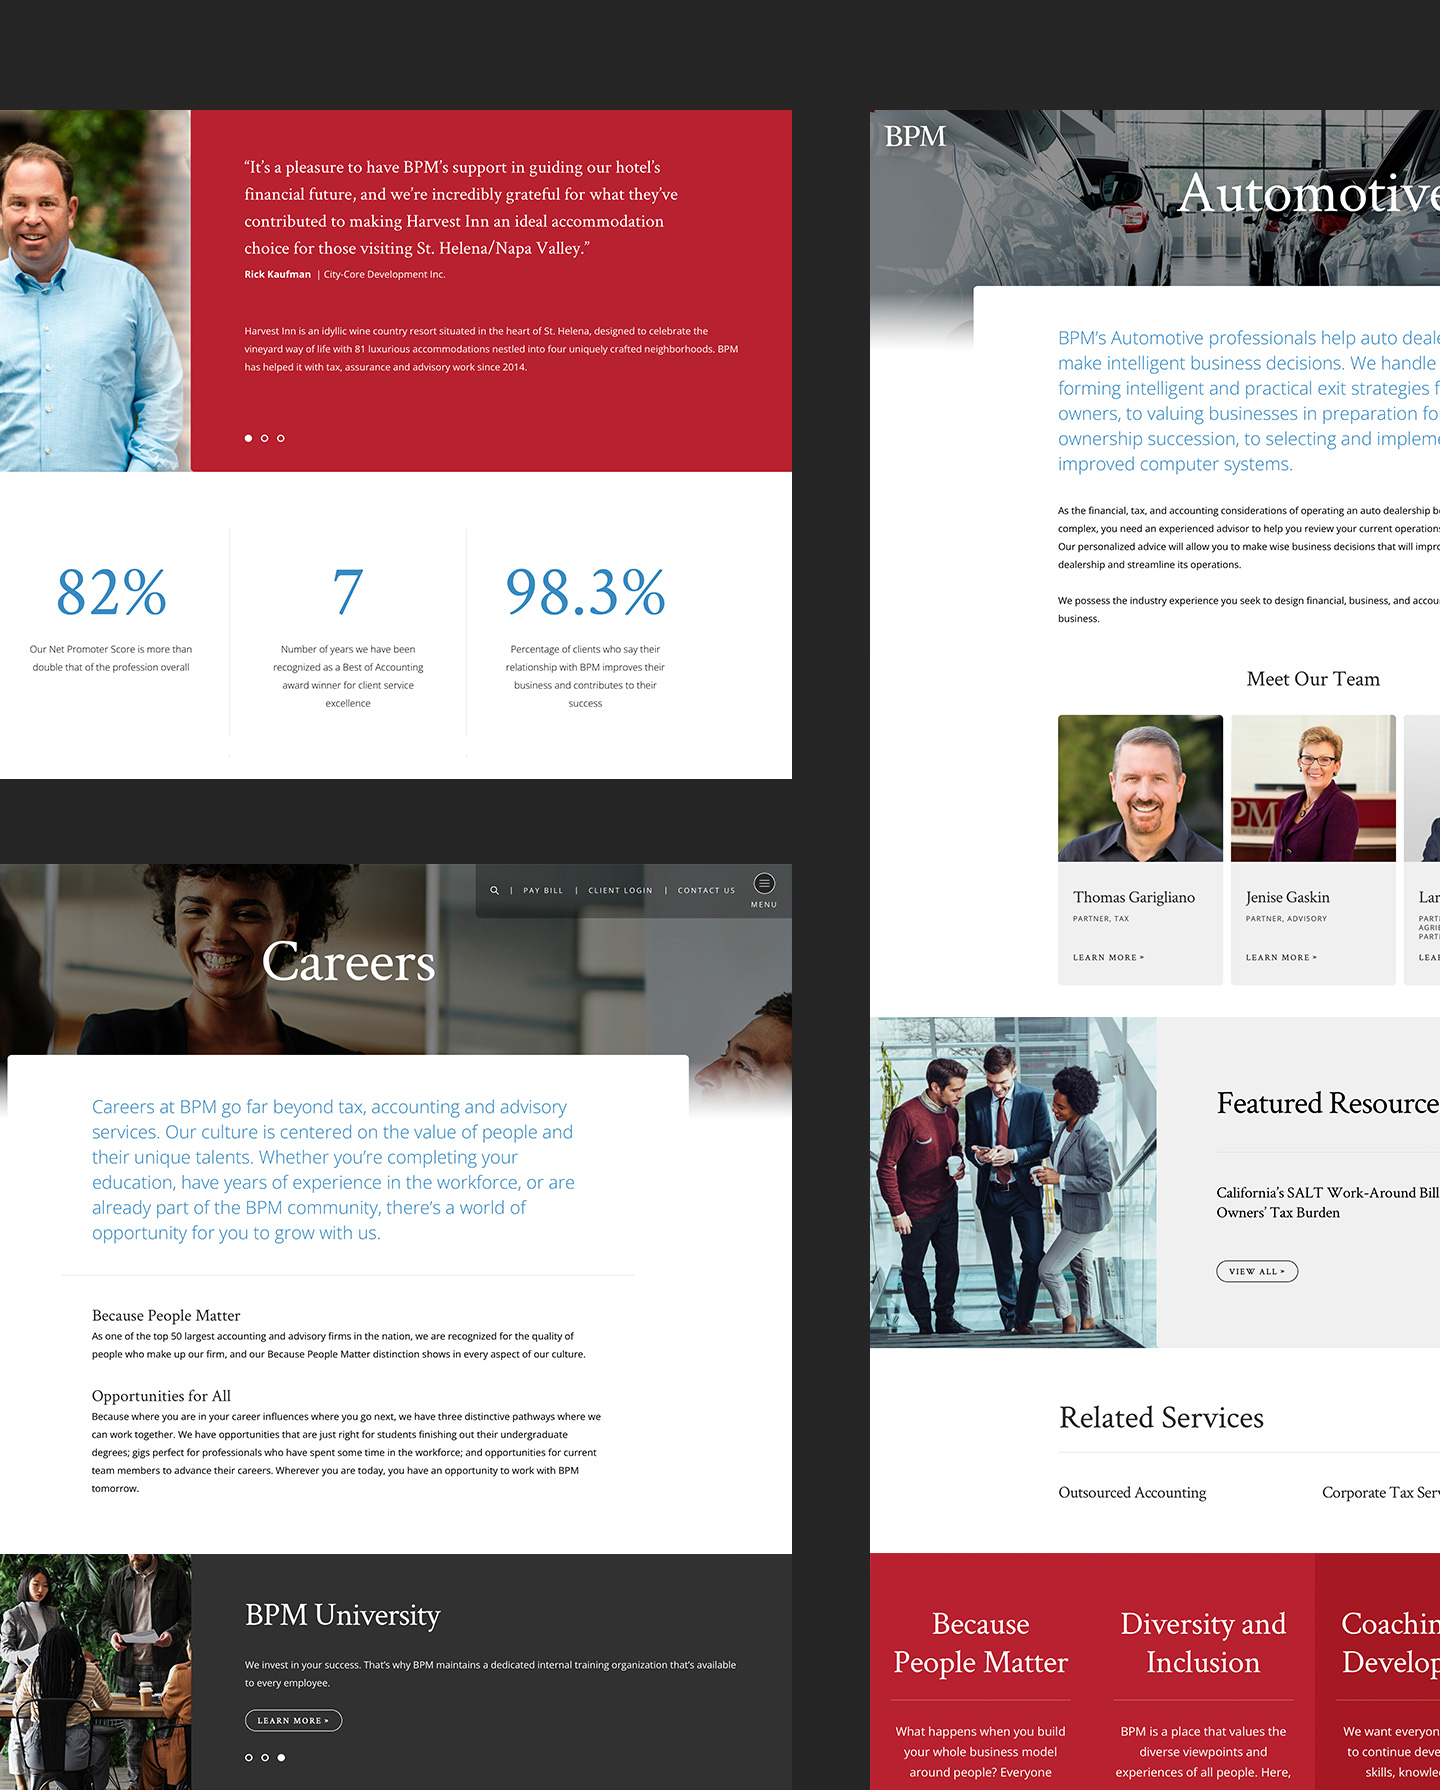Open California's SALT Work-Around Bill resource
The image size is (1440, 1790).
click(x=1327, y=1202)
